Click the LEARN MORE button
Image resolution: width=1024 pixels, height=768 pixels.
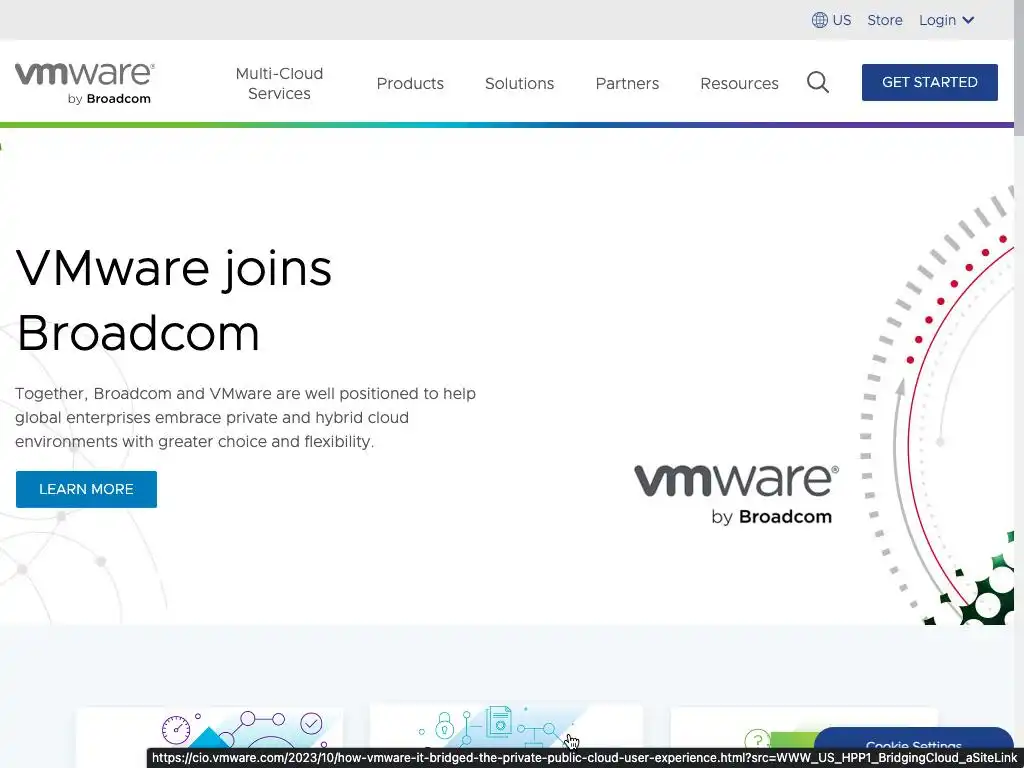click(86, 489)
